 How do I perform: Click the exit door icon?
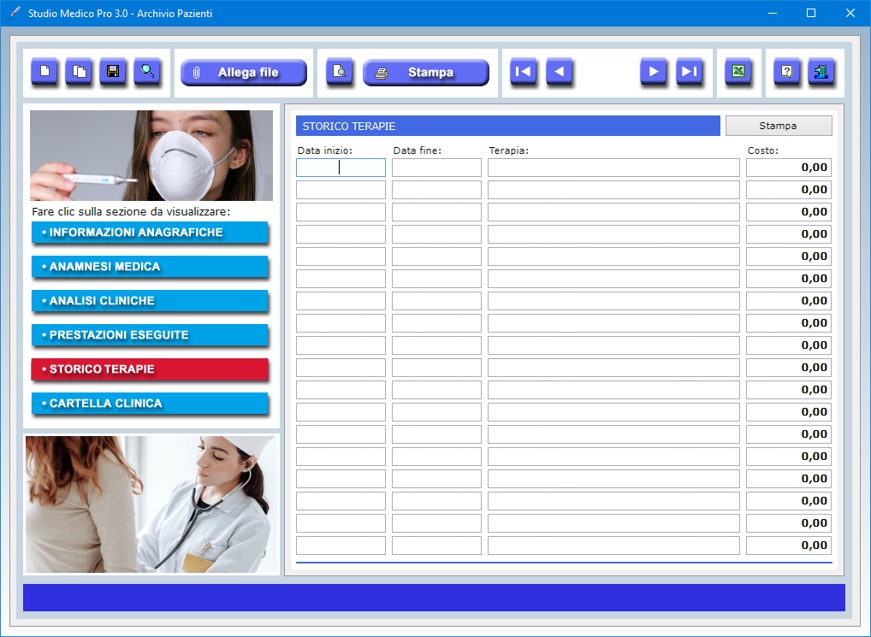point(821,72)
